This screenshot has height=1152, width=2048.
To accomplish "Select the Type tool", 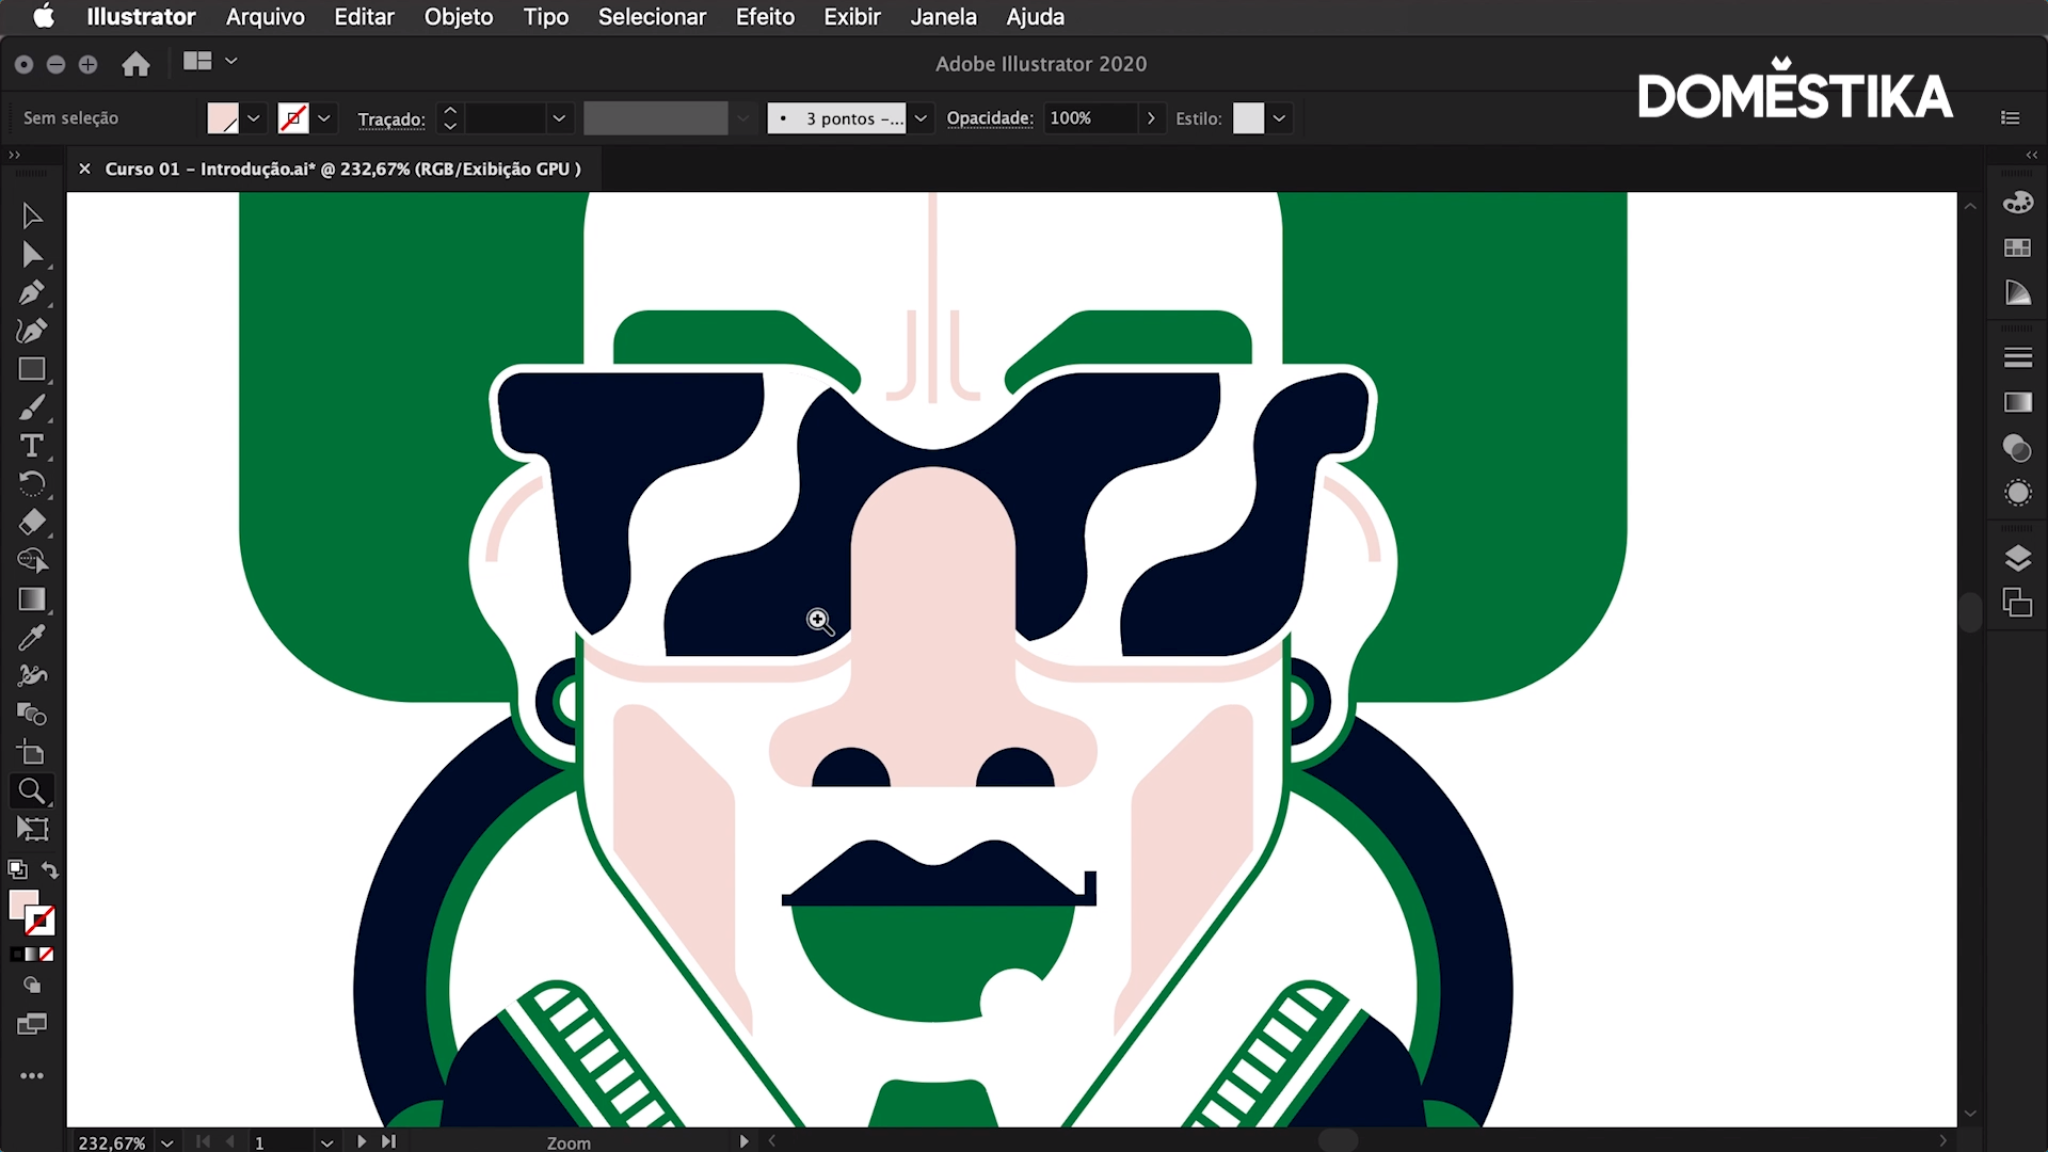I will 31,446.
